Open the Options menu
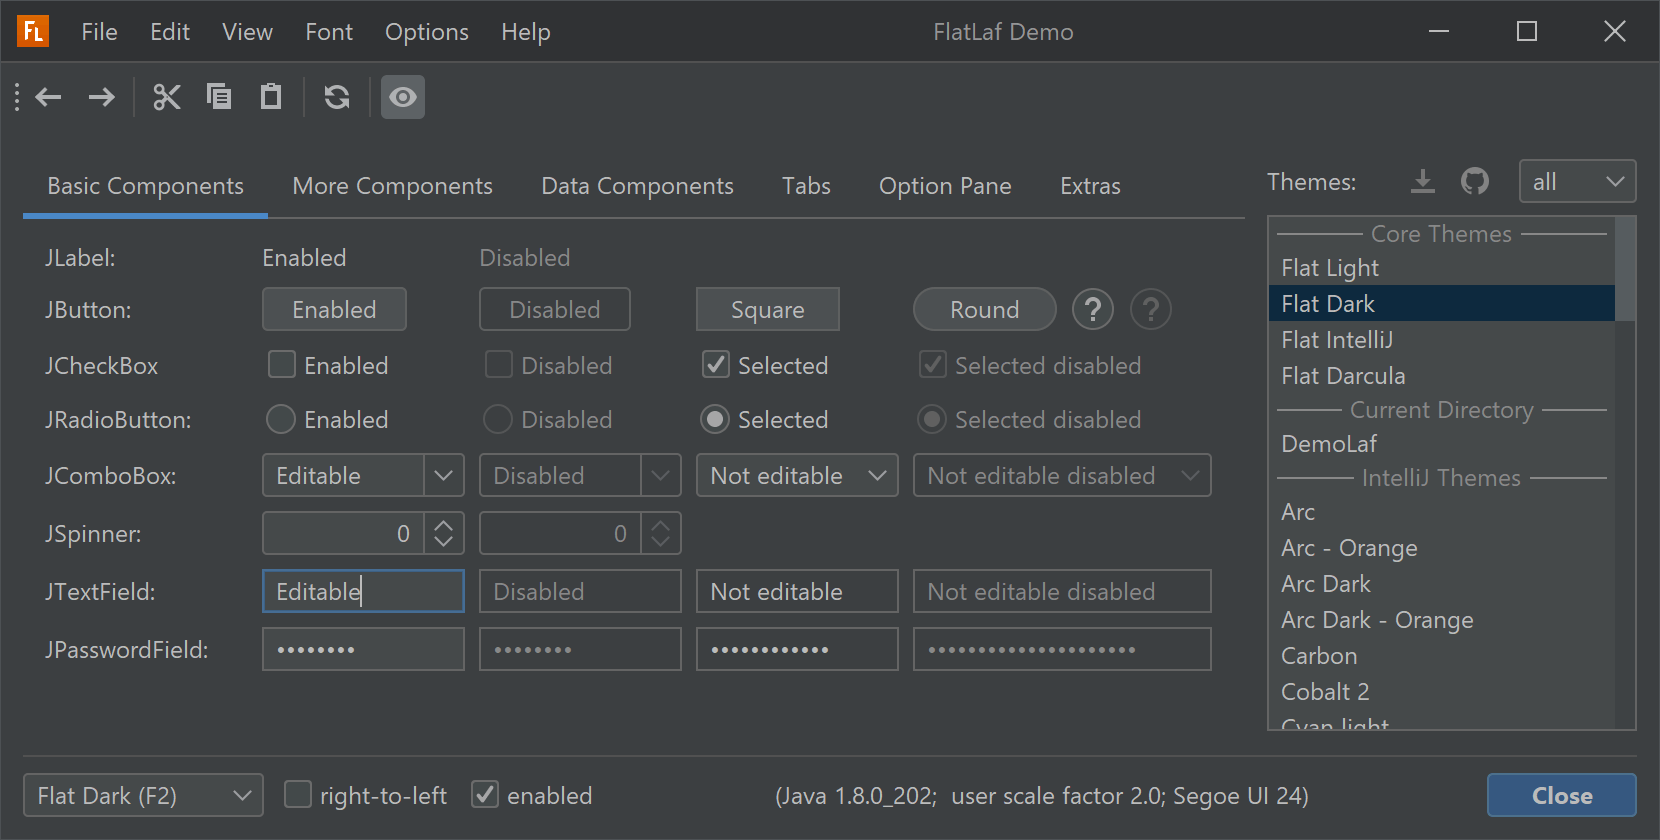 pyautogui.click(x=426, y=32)
